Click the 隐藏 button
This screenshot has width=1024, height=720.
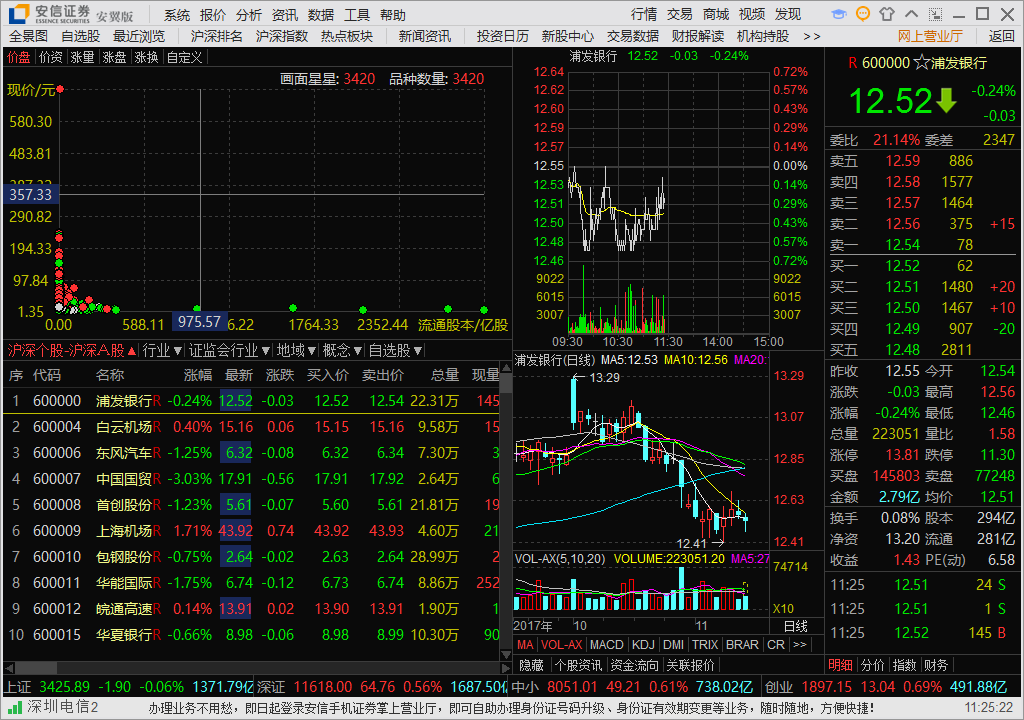(x=532, y=665)
